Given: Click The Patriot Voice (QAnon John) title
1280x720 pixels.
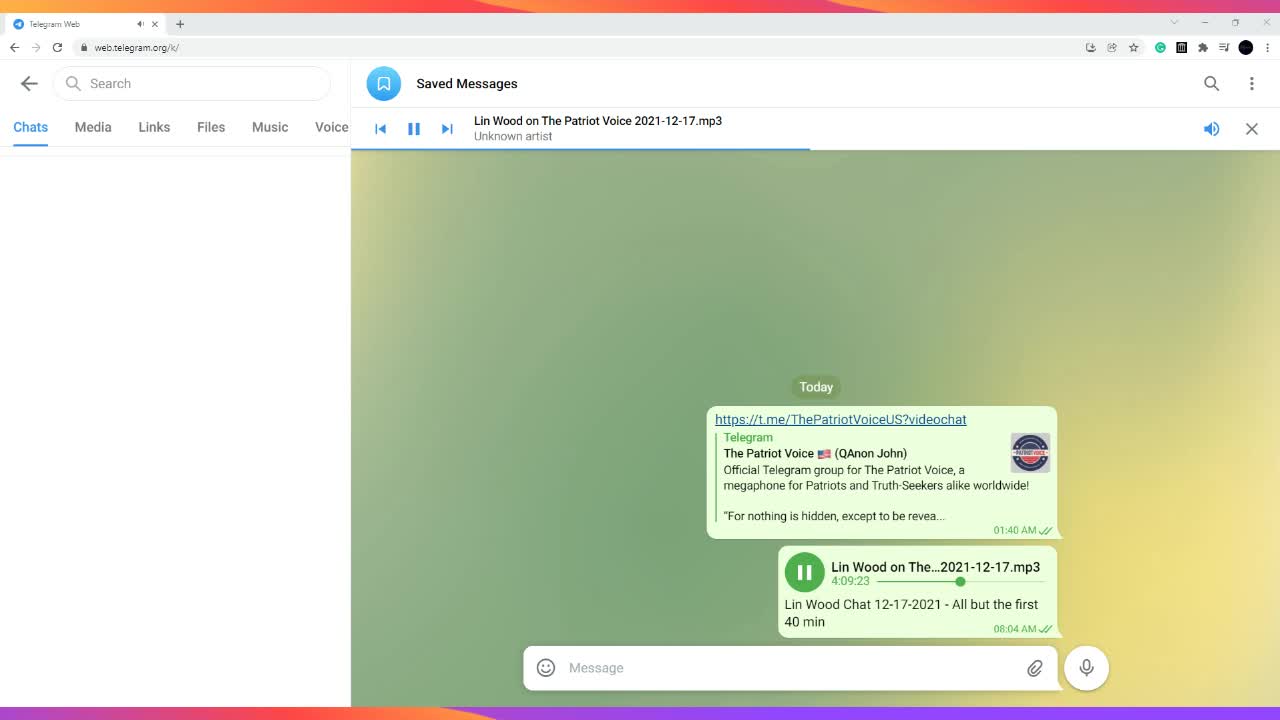Looking at the screenshot, I should click(x=815, y=453).
